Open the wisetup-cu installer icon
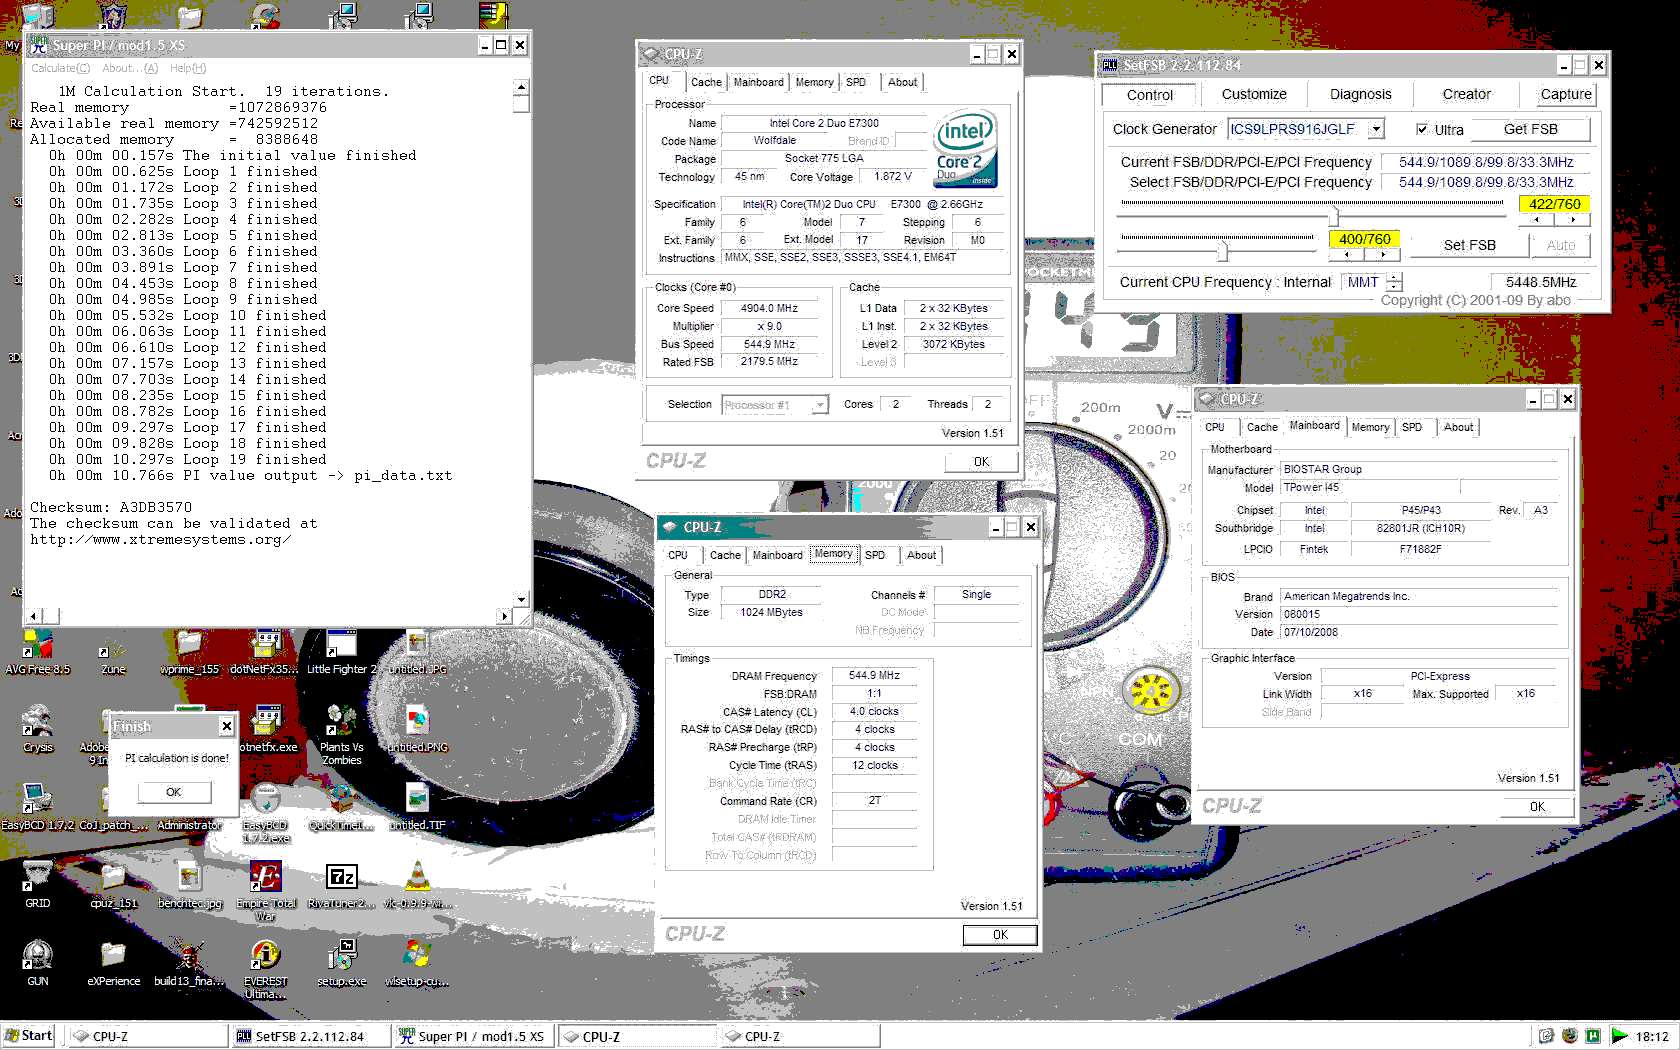The image size is (1680, 1050). pyautogui.click(x=417, y=963)
